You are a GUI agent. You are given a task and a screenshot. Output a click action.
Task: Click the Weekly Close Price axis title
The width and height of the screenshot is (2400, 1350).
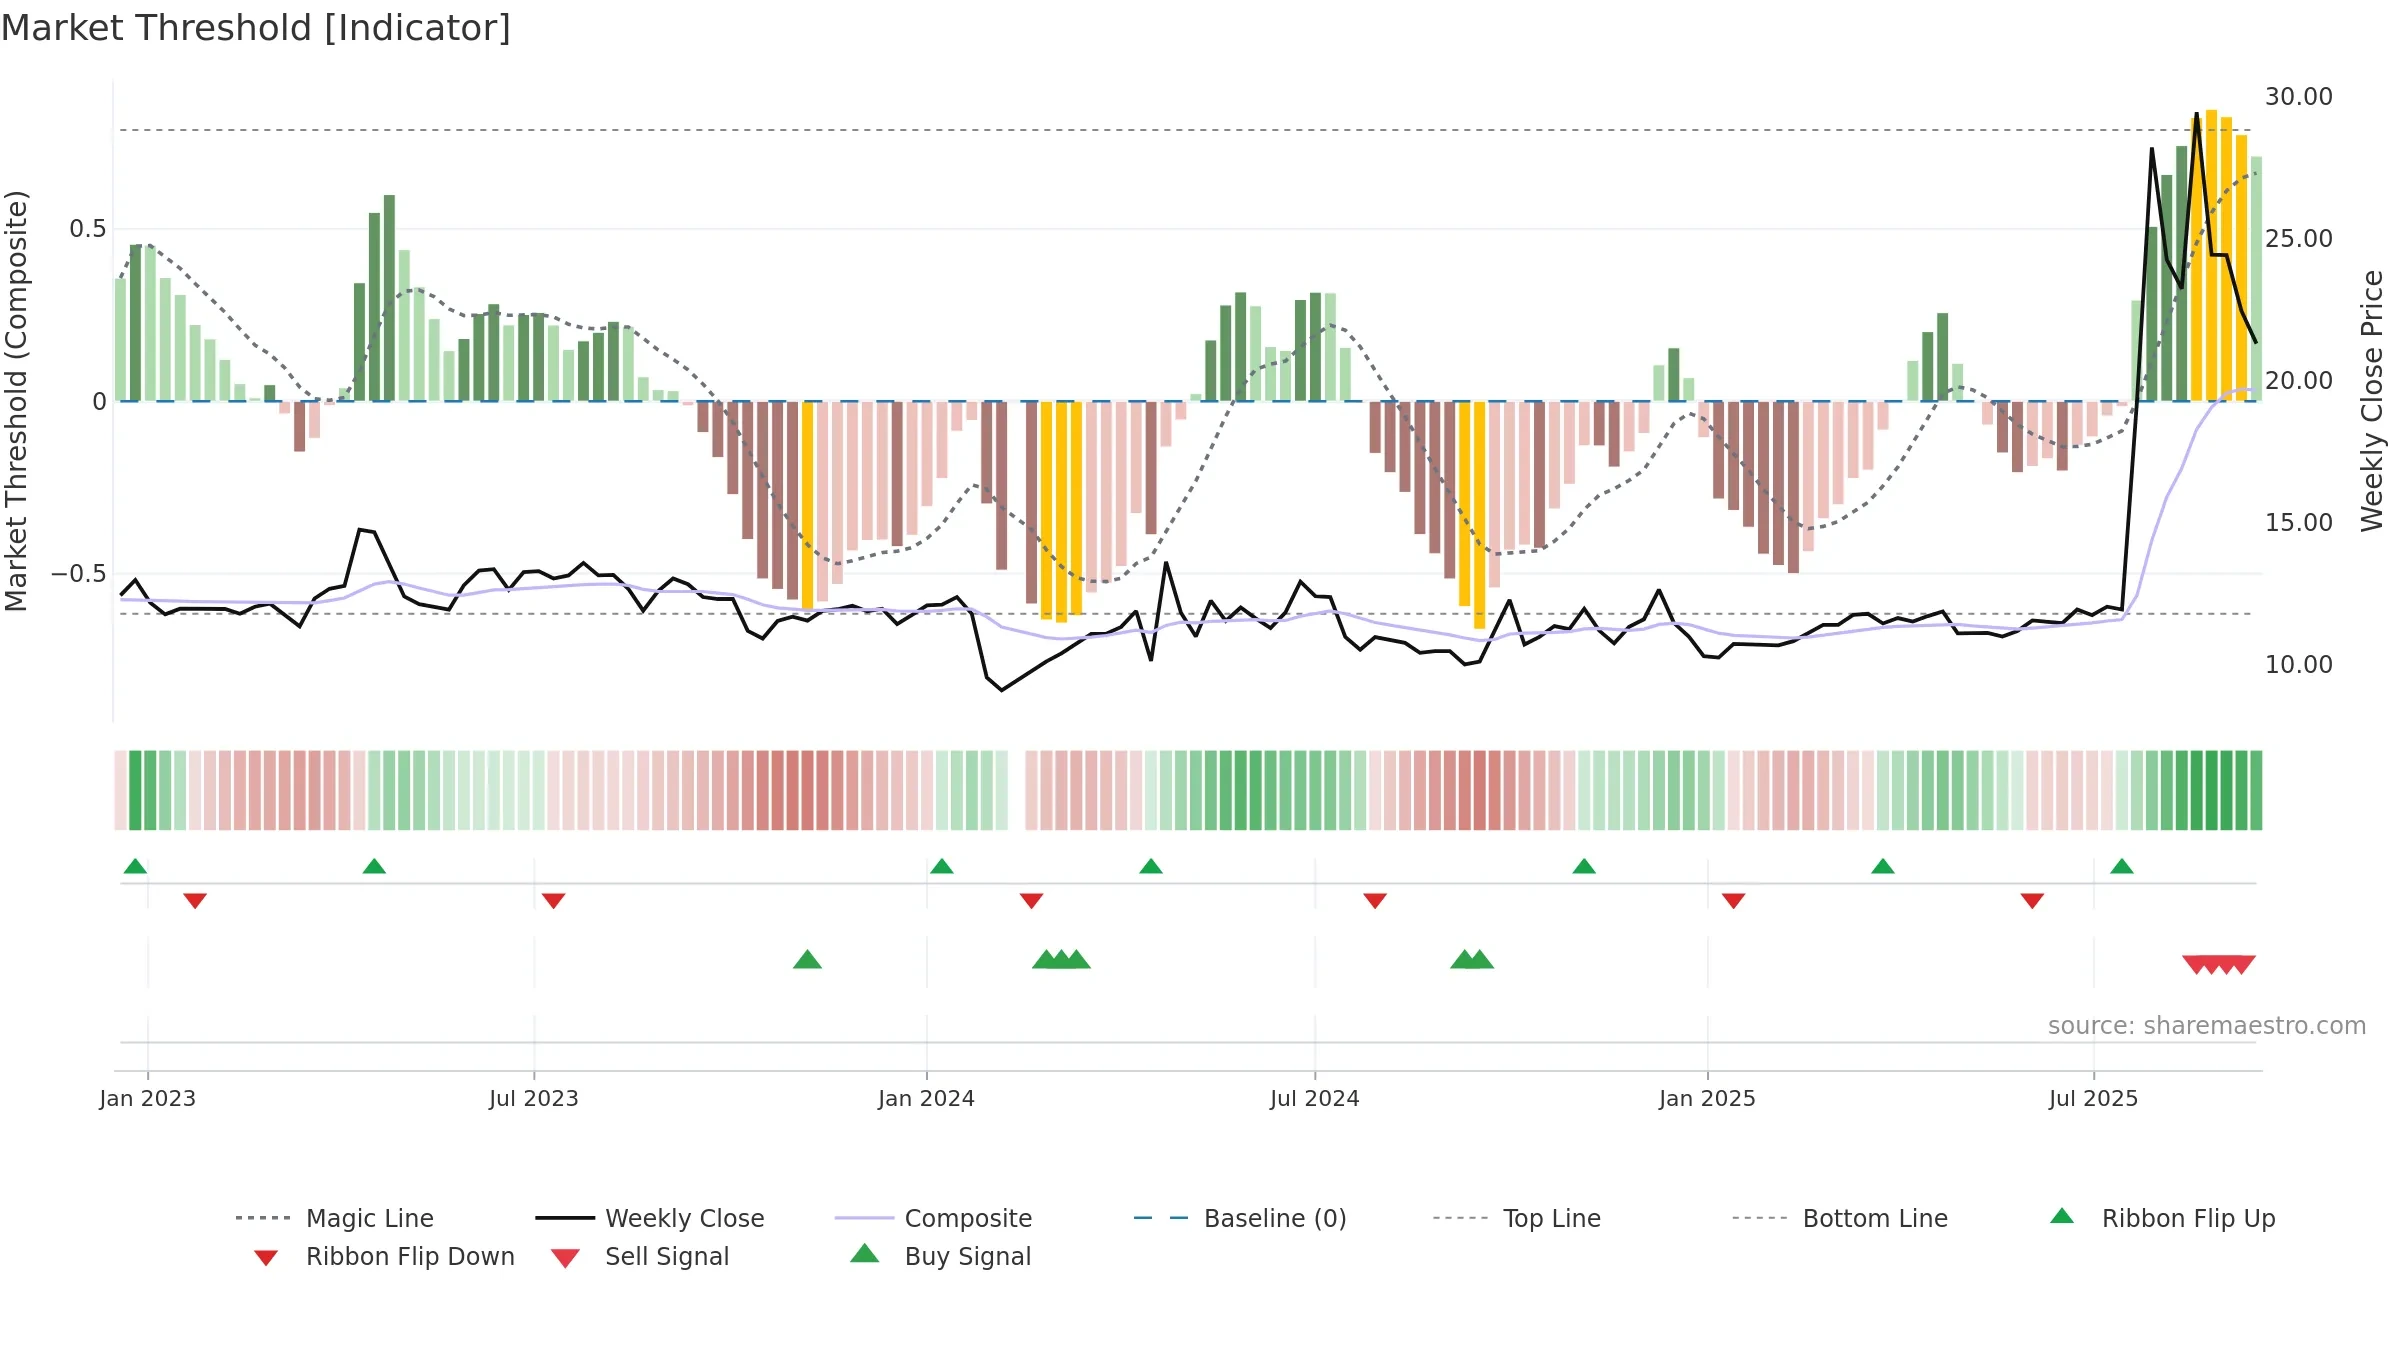[x=2372, y=401]
